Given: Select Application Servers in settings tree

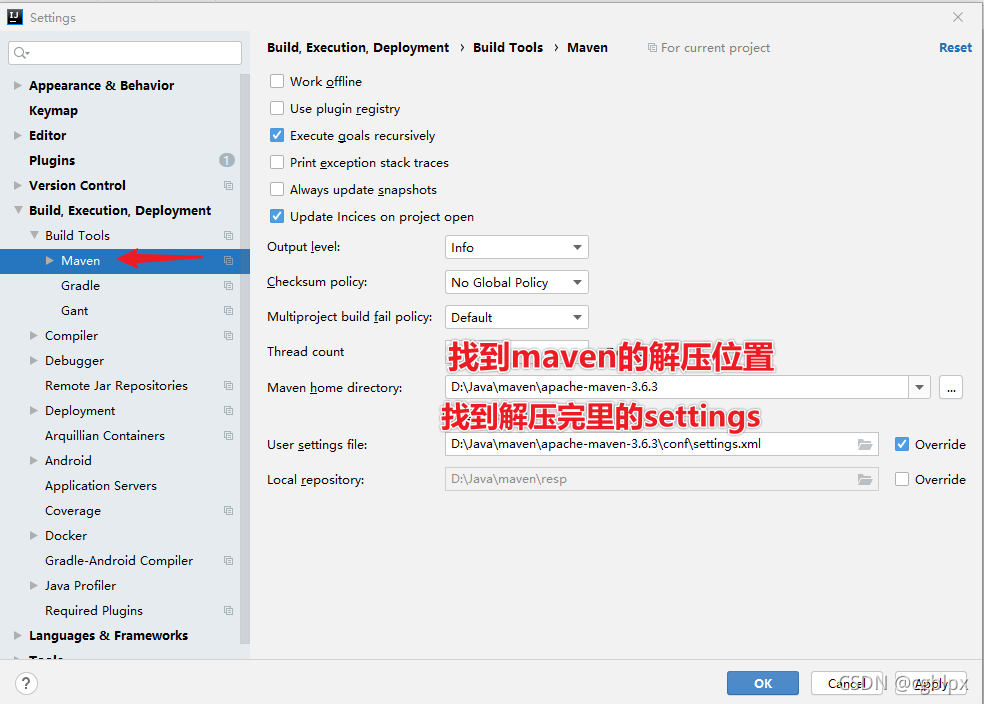Looking at the screenshot, I should [101, 486].
